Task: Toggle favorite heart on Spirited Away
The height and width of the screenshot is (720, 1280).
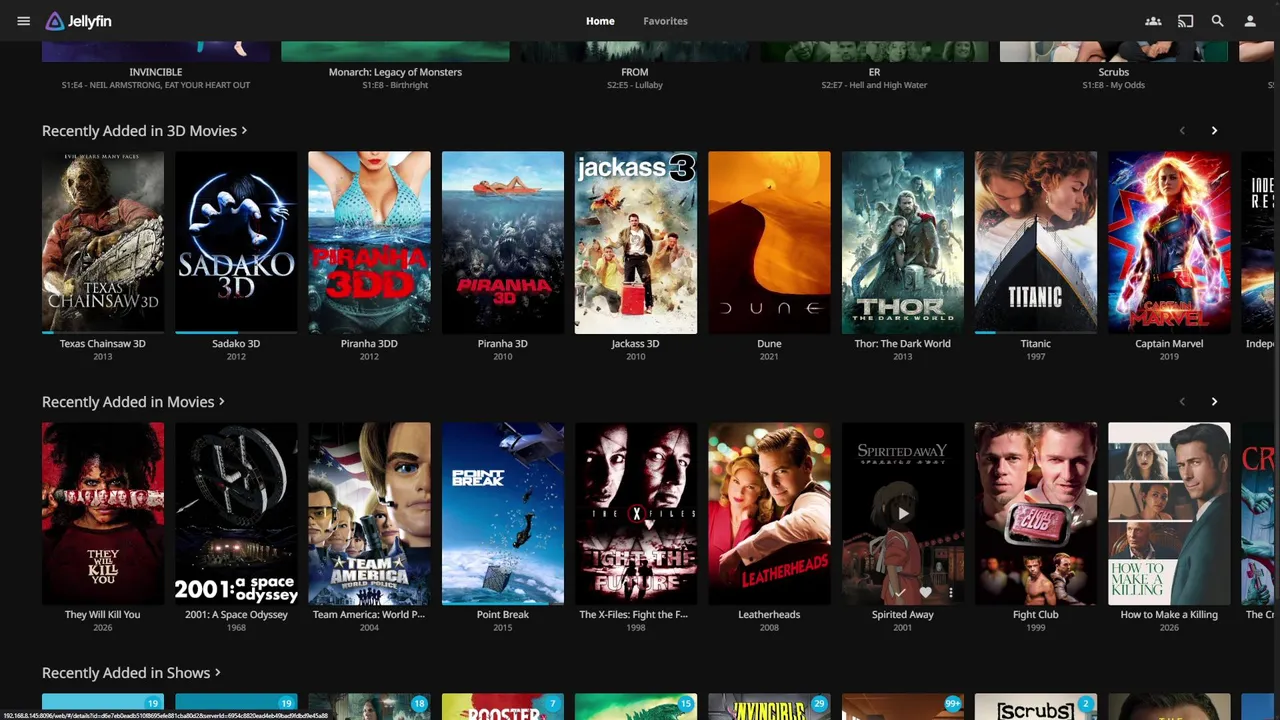Action: tap(925, 593)
